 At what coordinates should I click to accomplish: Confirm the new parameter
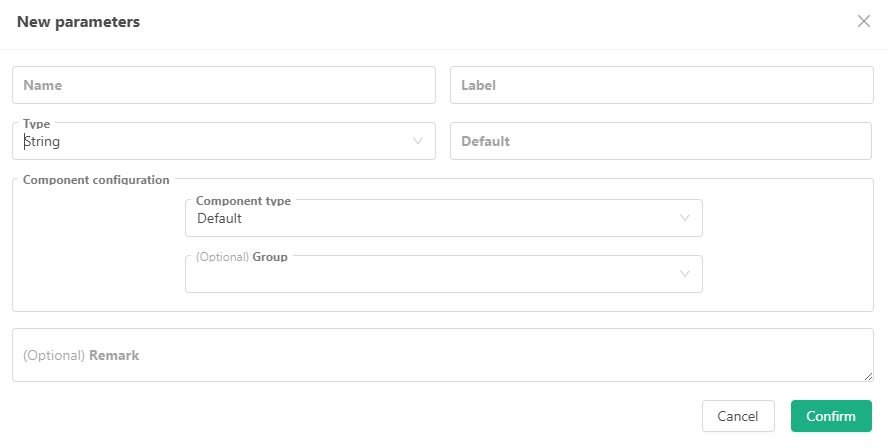pyautogui.click(x=831, y=416)
